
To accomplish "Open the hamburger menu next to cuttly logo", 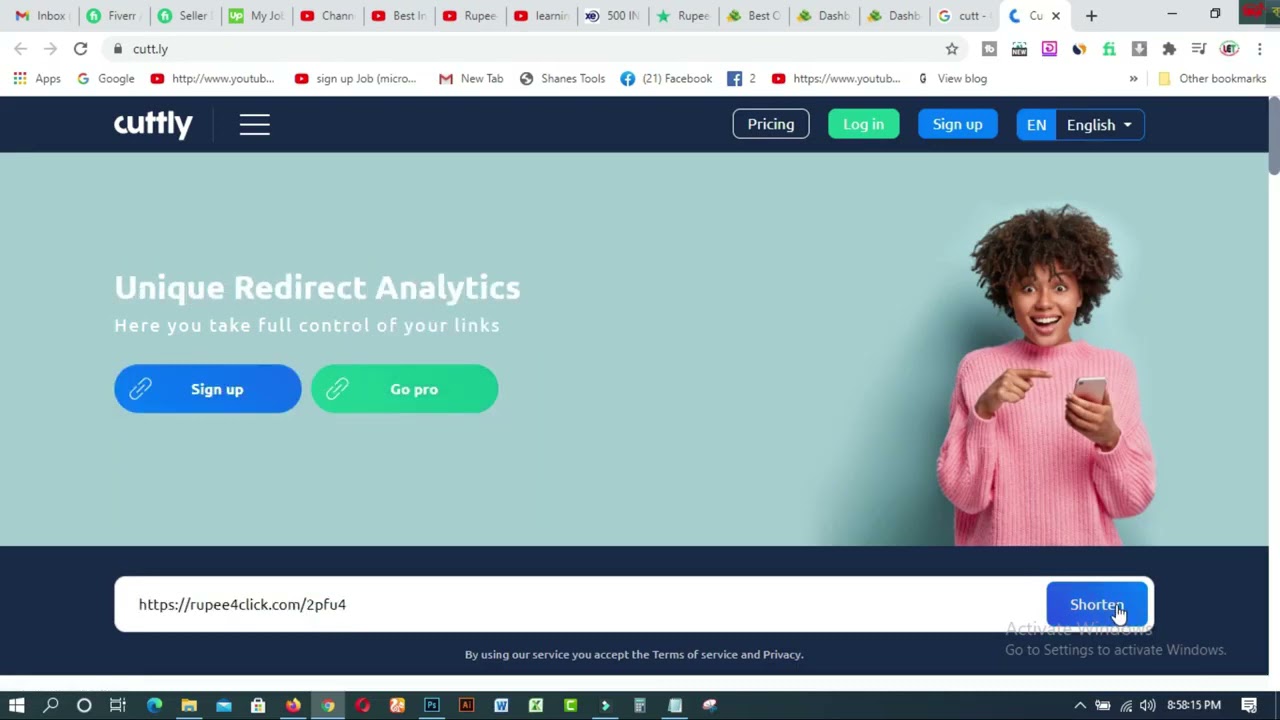I will coord(254,124).
